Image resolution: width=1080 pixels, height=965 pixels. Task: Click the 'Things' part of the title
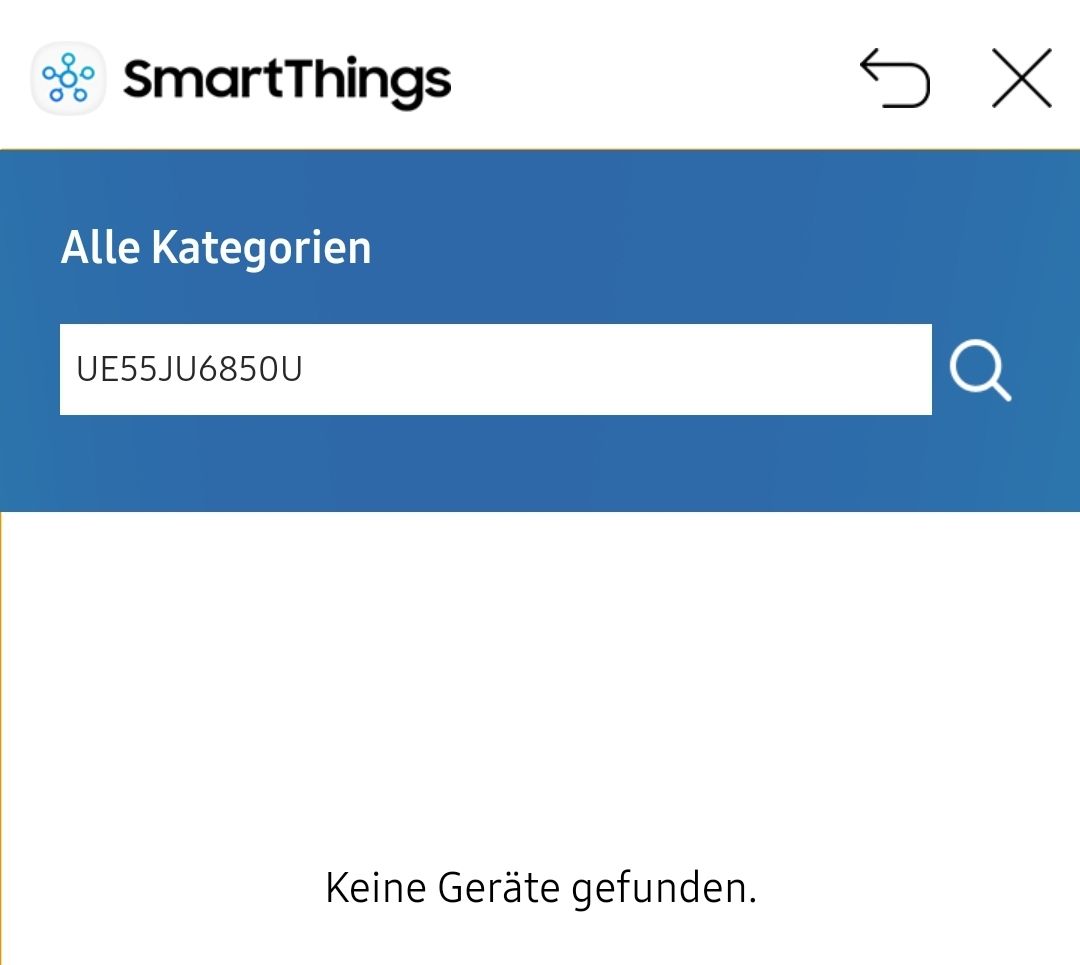366,80
